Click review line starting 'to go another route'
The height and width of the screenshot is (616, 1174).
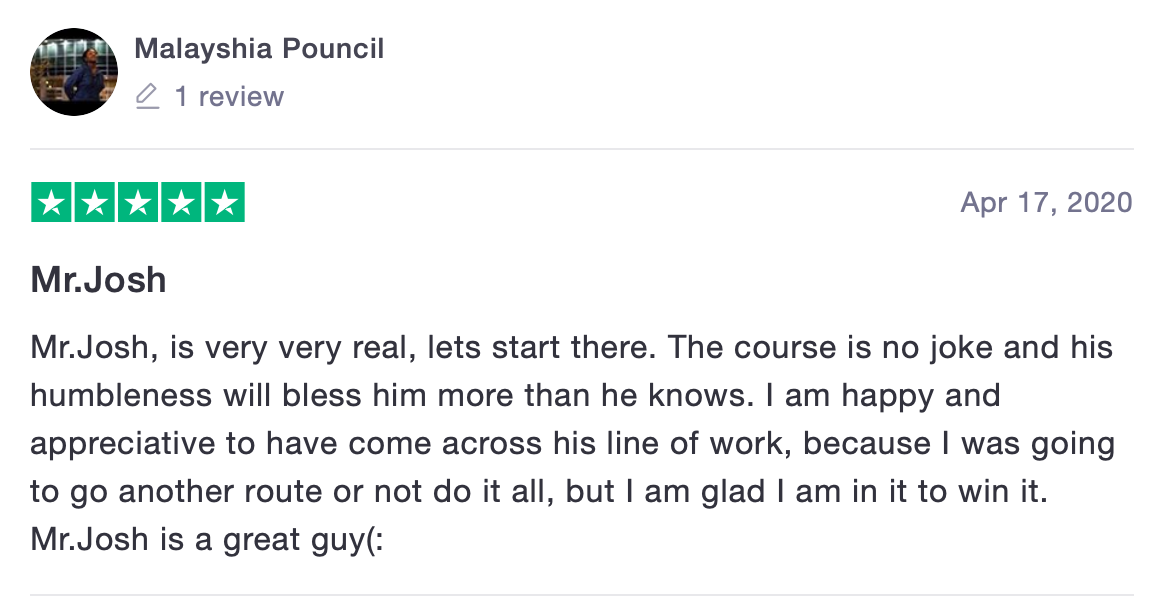point(538,491)
